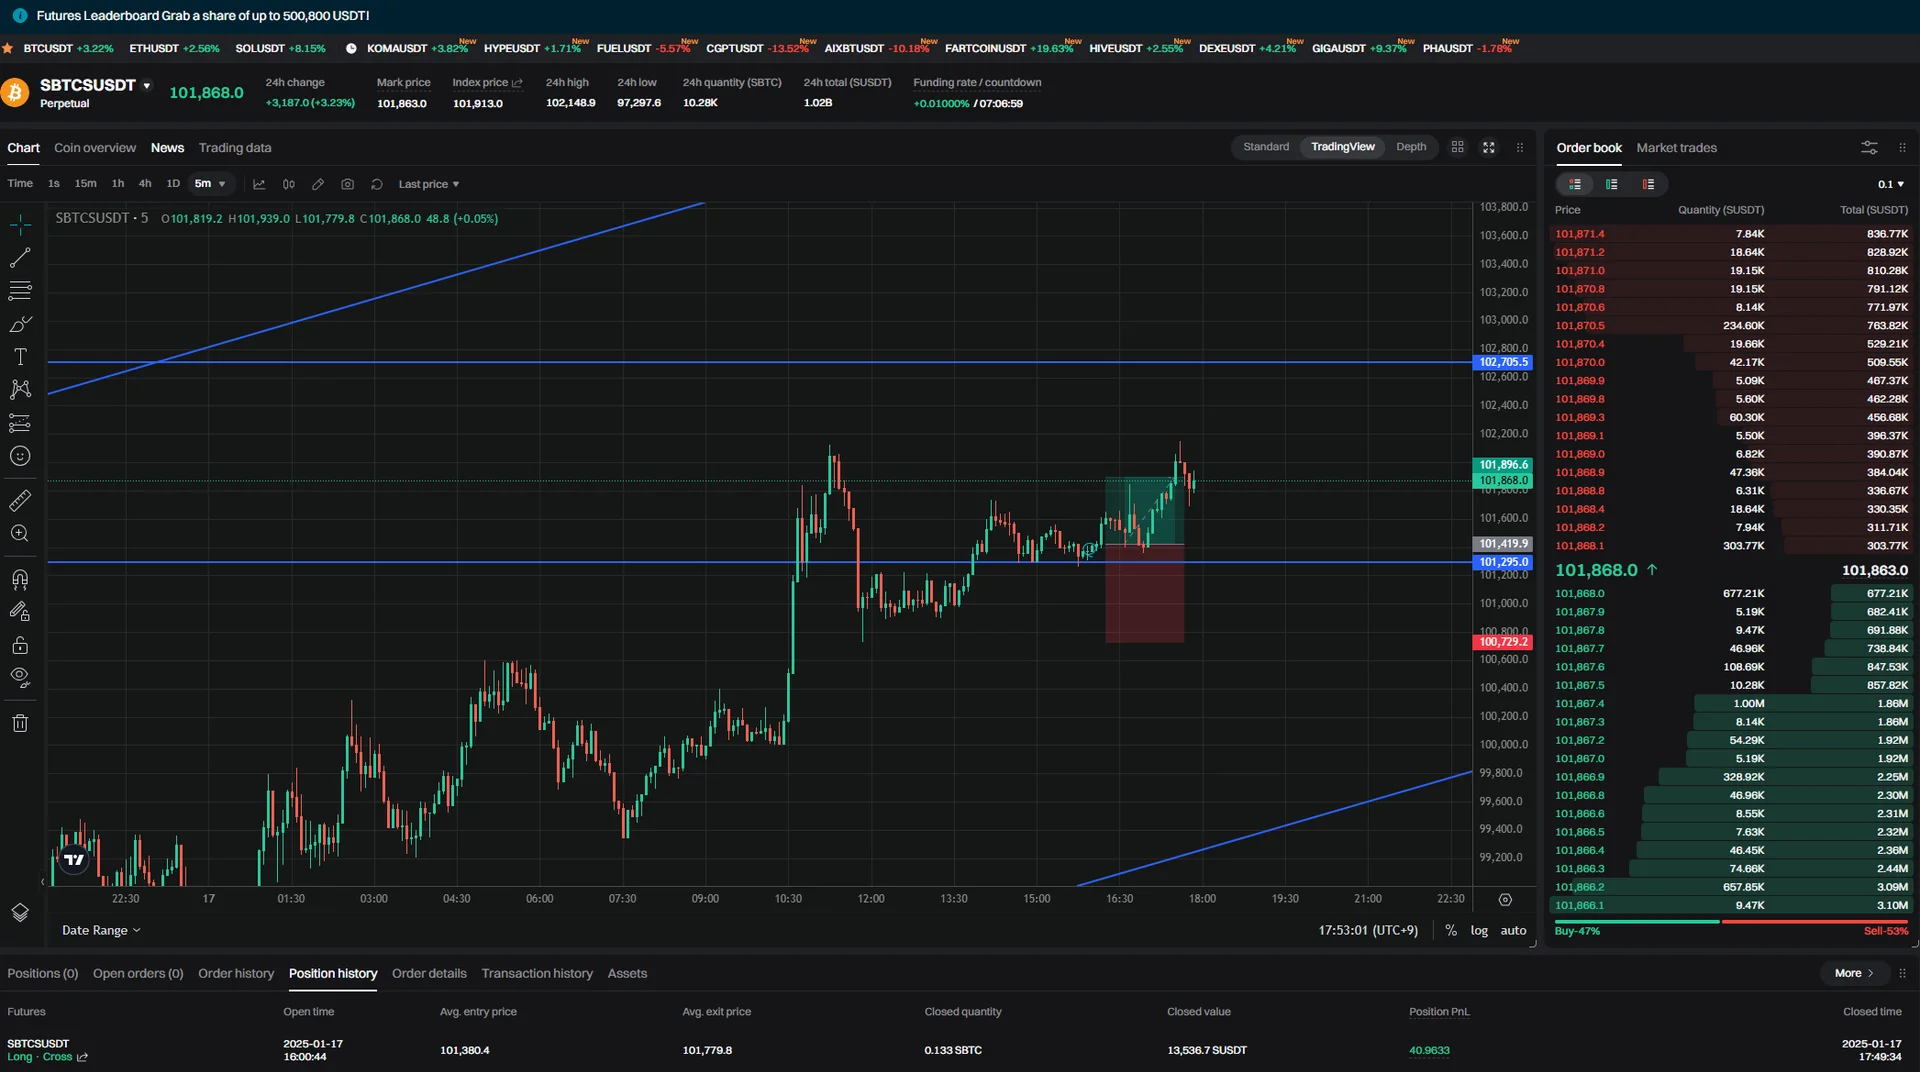Open the Futures Leaderboard banner link
The image size is (1920, 1072).
[x=203, y=16]
